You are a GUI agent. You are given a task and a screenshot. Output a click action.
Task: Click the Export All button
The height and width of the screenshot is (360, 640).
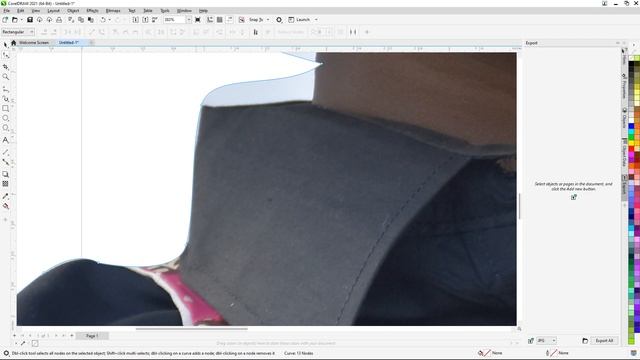[x=604, y=340]
